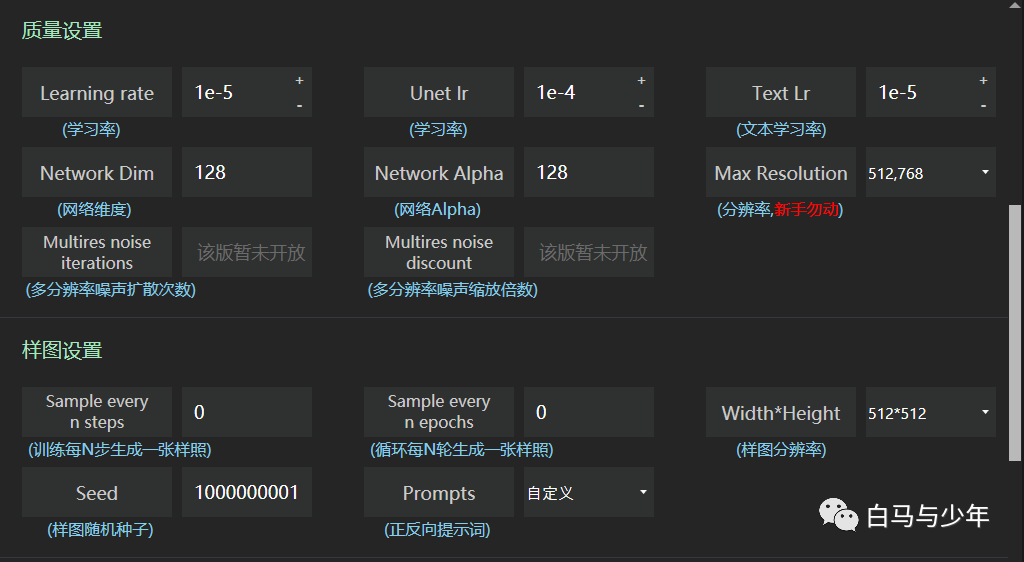
Task: Increase Unet lr with plus stepper
Action: coord(641,80)
